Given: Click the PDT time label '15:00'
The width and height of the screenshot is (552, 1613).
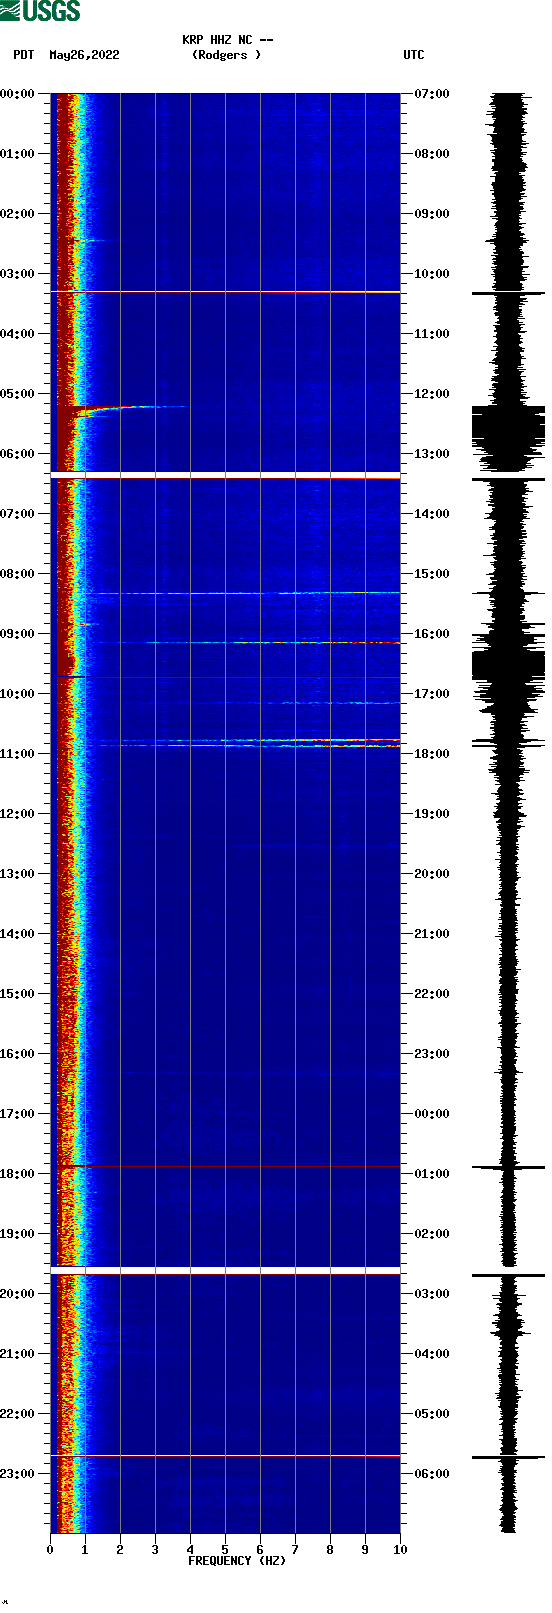Looking at the screenshot, I should (18, 994).
